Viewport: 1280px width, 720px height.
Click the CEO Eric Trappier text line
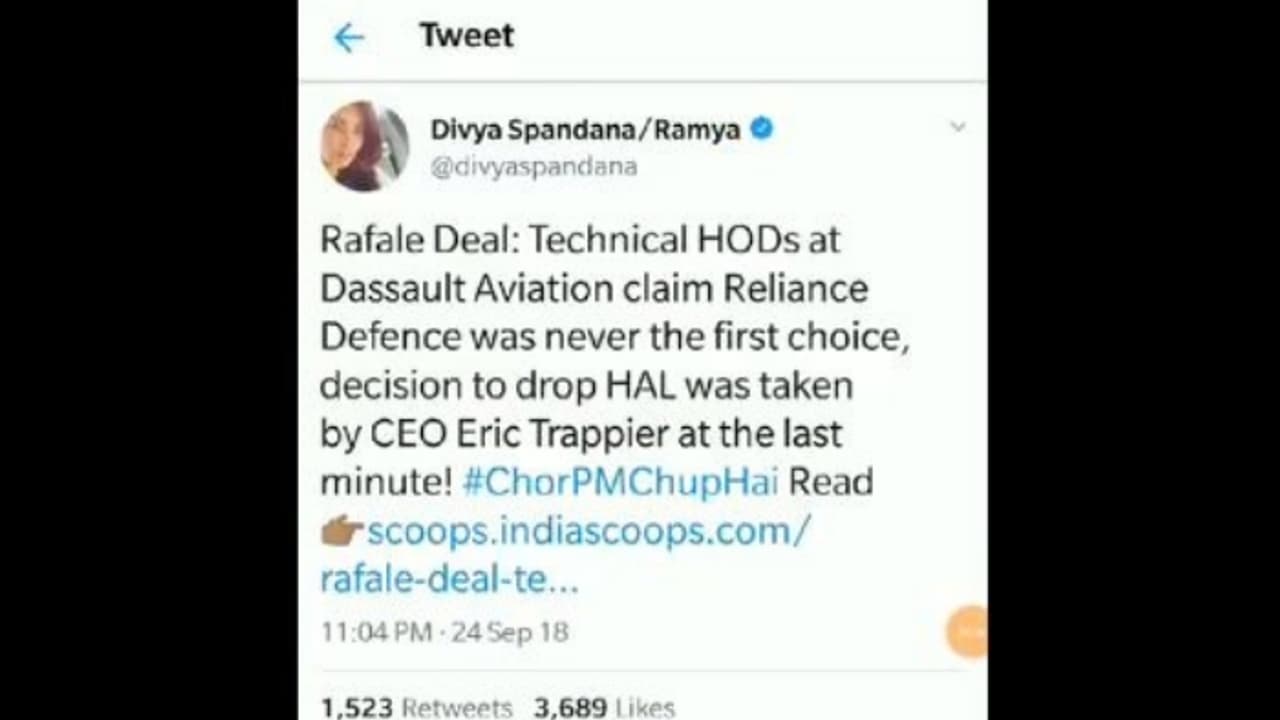pos(581,434)
